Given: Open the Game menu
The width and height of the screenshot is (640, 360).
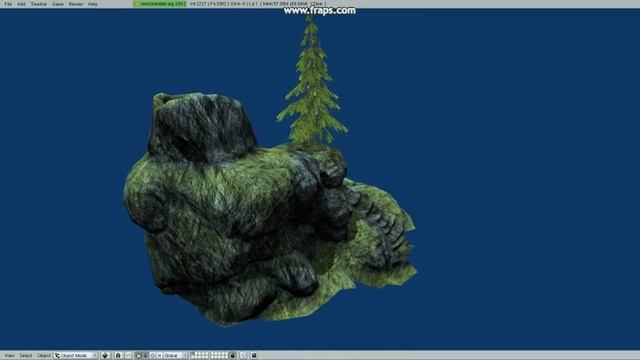Looking at the screenshot, I should [58, 4].
